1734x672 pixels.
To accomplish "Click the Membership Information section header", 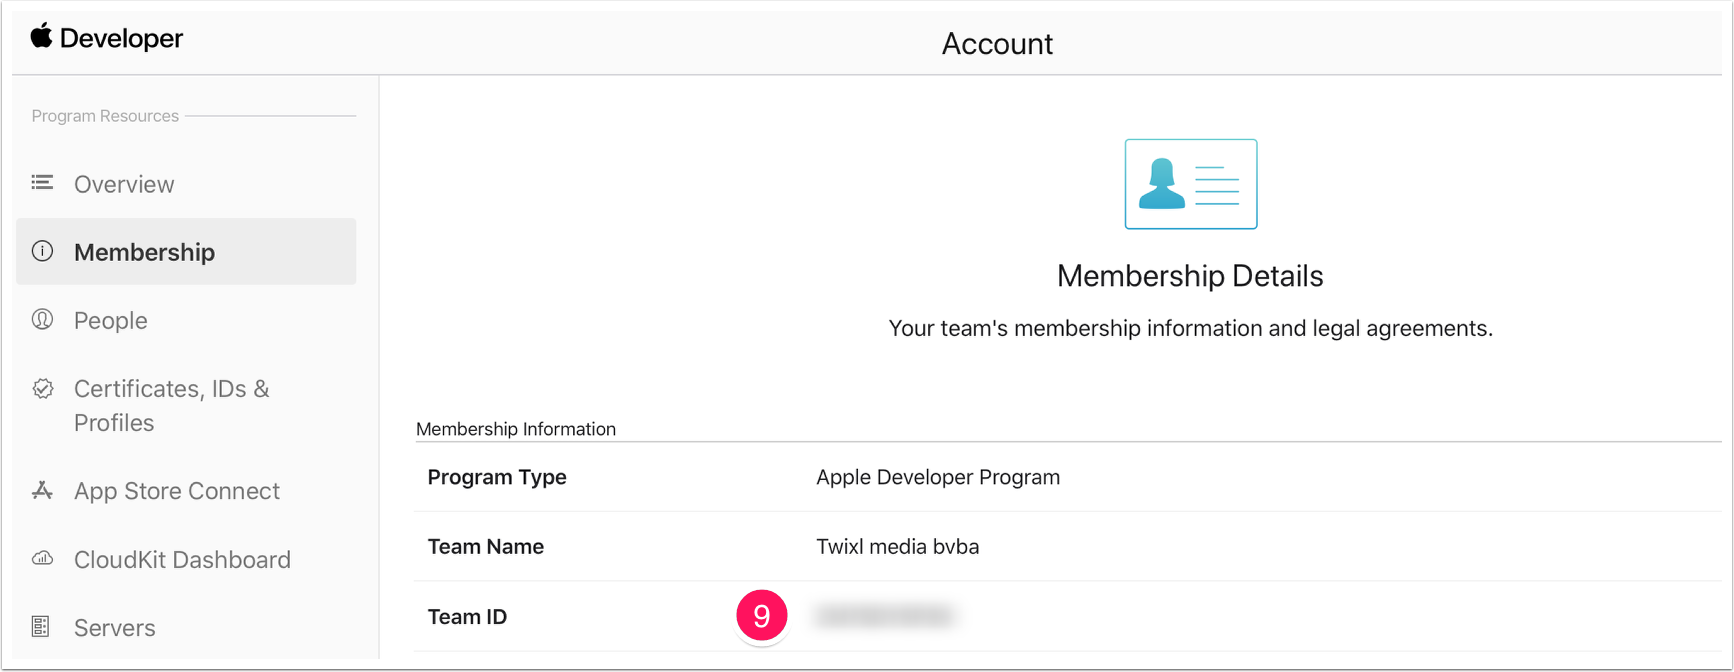I will coord(516,429).
